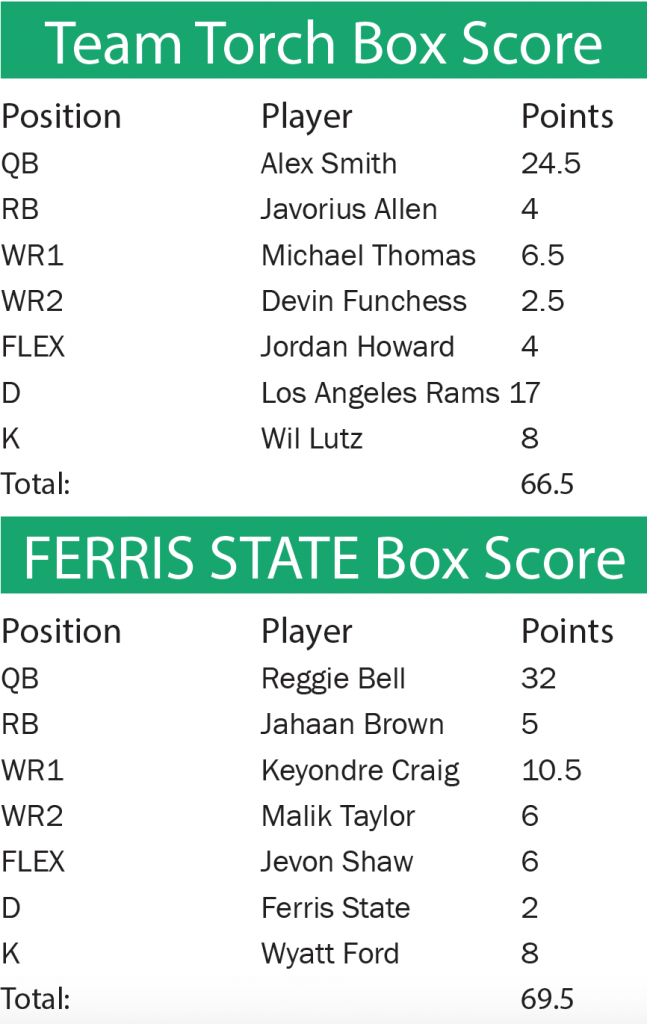Viewport: 647px width, 1024px height.
Task: Select Malik Taylor in the player column
Action: tap(338, 817)
